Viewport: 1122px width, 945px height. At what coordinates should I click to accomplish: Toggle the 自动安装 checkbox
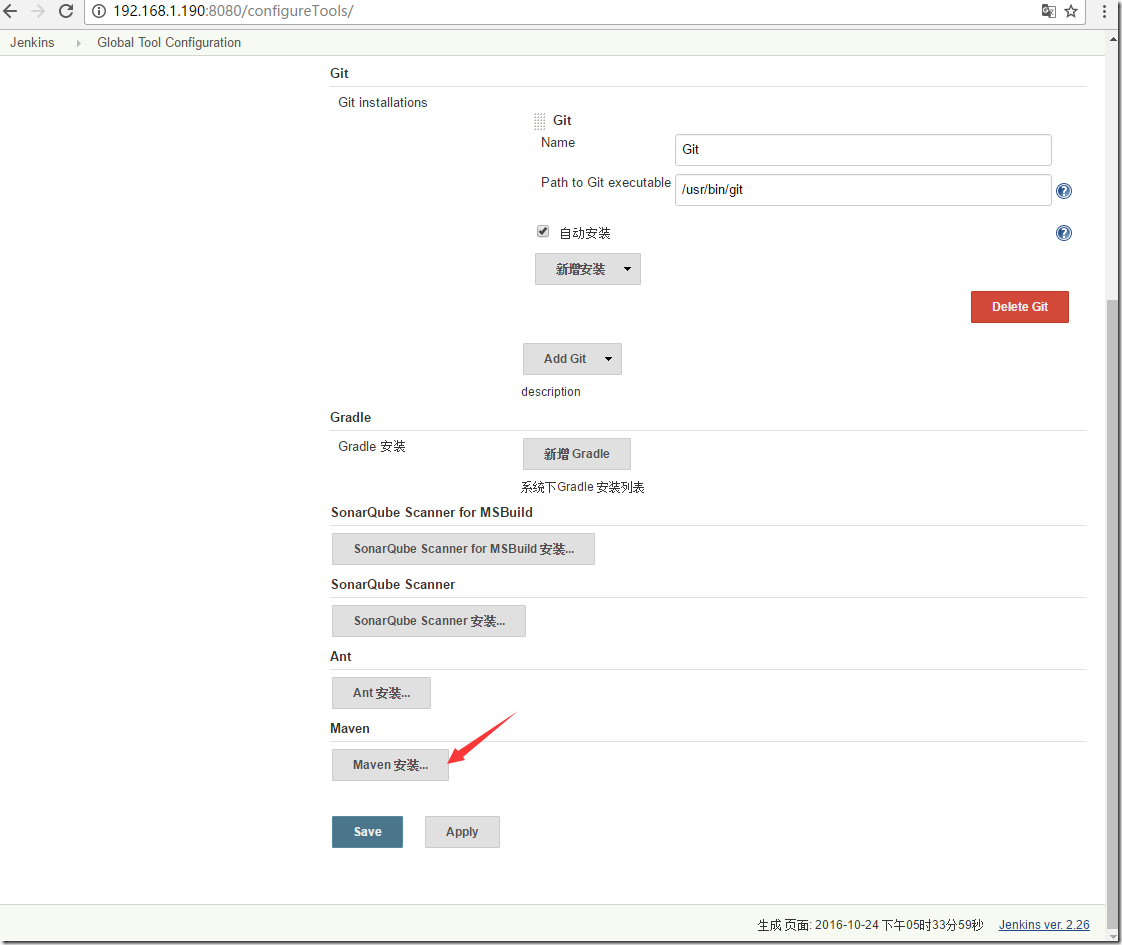(x=543, y=231)
